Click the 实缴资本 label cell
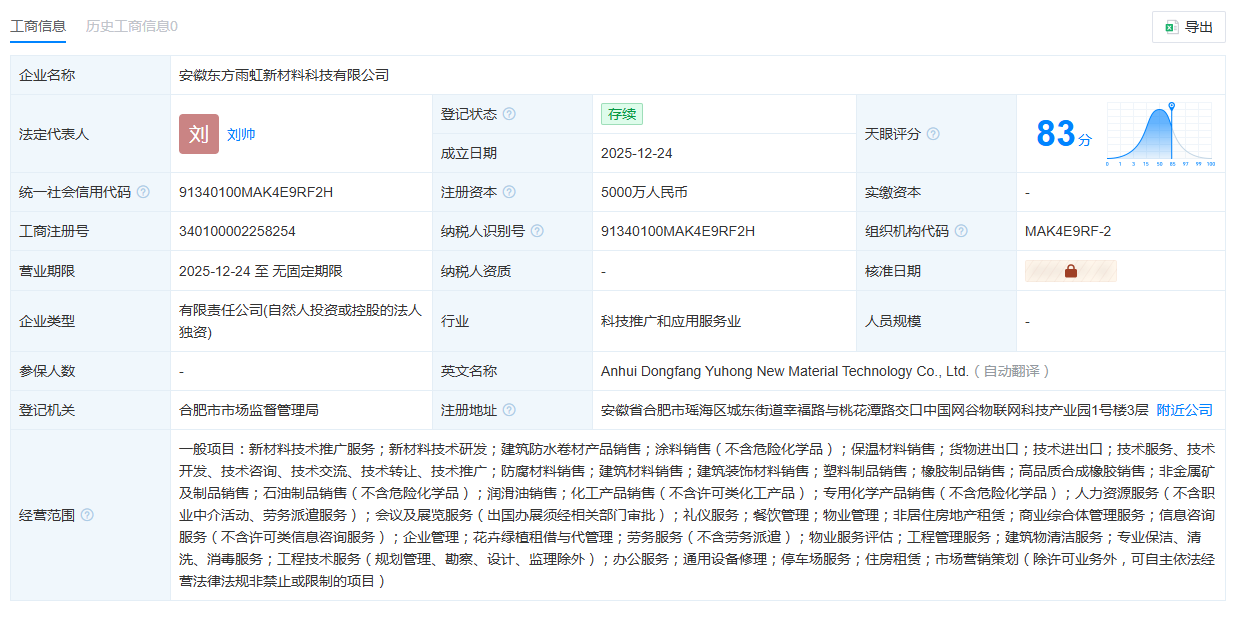1235x617 pixels. point(936,192)
